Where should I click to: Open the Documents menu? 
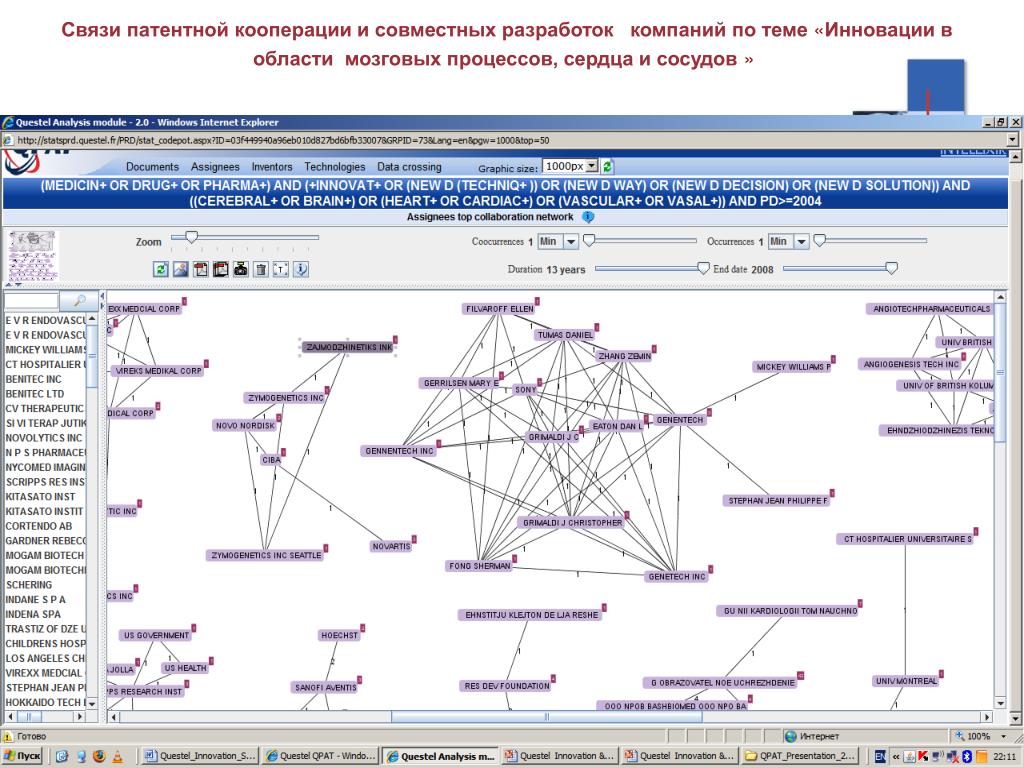tap(152, 167)
